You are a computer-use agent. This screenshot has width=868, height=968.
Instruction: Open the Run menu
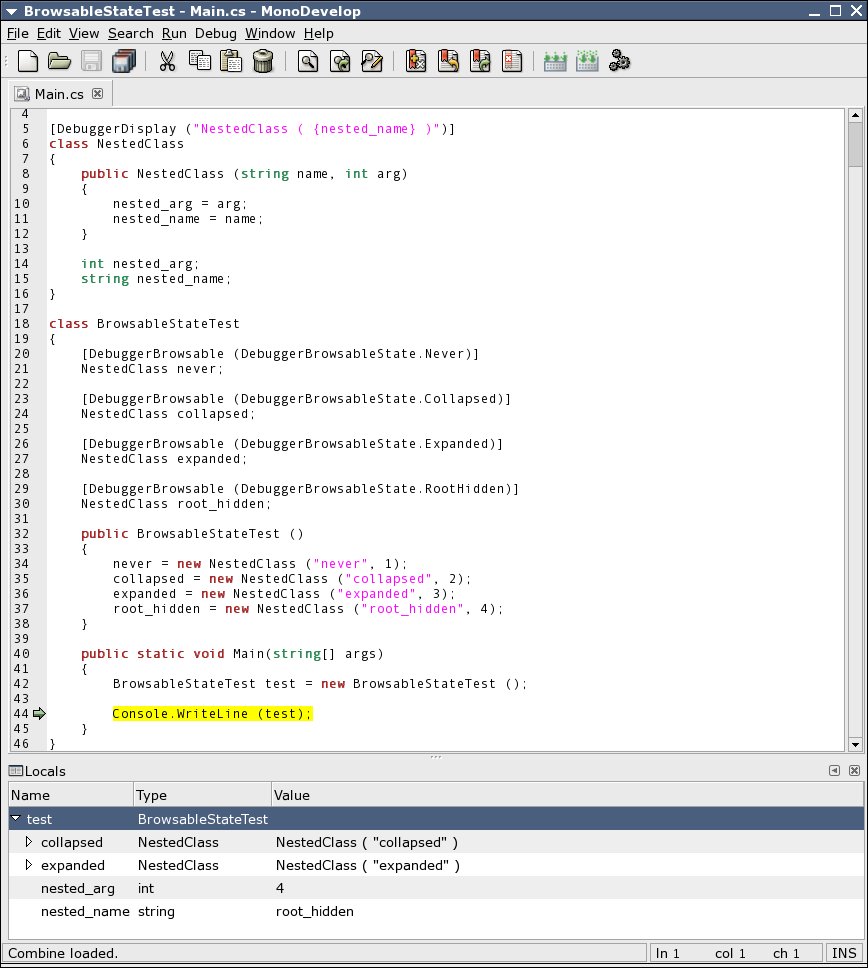pos(174,33)
